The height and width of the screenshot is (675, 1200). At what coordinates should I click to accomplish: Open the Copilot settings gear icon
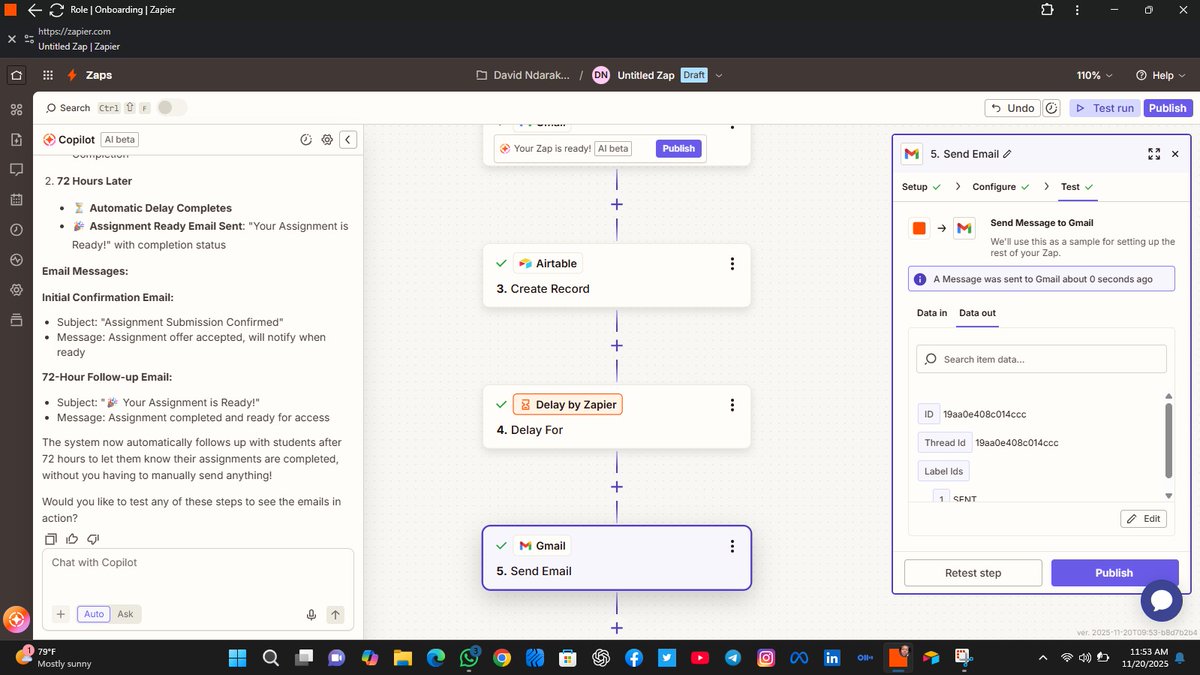click(x=327, y=140)
